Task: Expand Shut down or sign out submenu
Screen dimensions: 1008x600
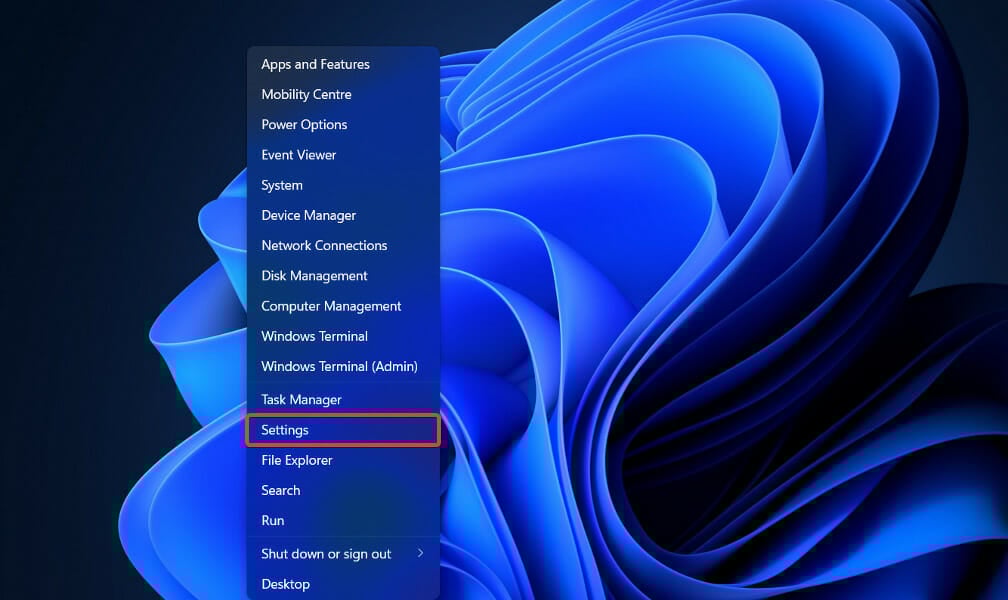Action: point(343,554)
